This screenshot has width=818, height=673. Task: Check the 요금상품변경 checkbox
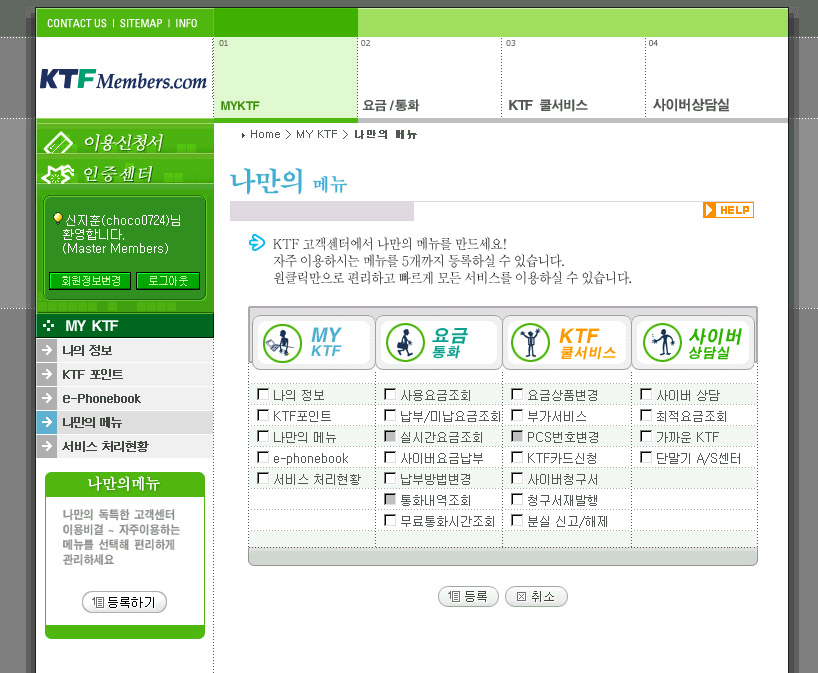(x=517, y=394)
